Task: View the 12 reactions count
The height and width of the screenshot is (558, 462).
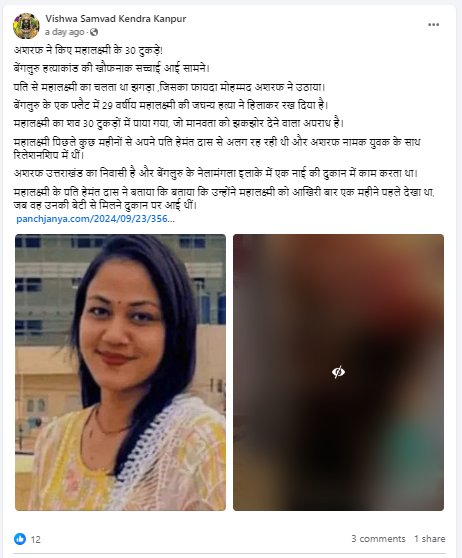Action: pyautogui.click(x=36, y=539)
